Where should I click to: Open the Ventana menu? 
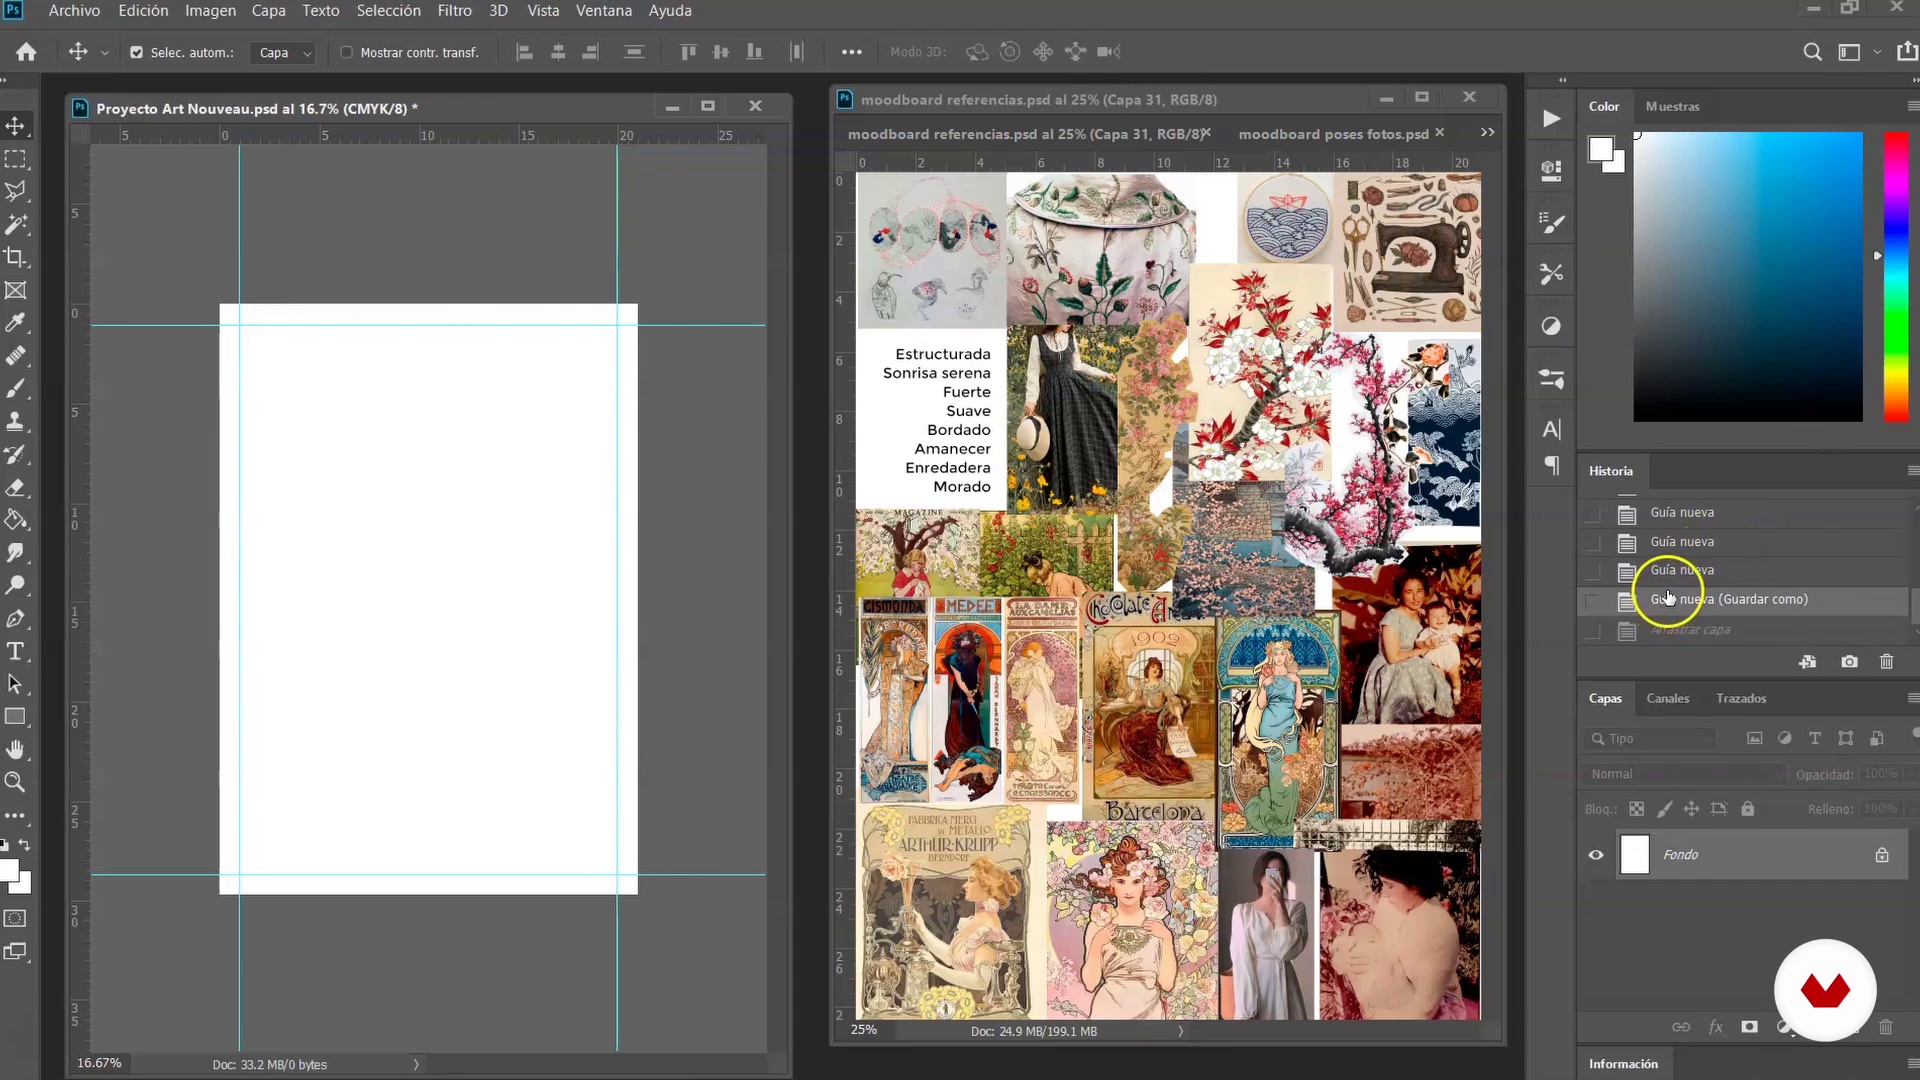(x=603, y=10)
